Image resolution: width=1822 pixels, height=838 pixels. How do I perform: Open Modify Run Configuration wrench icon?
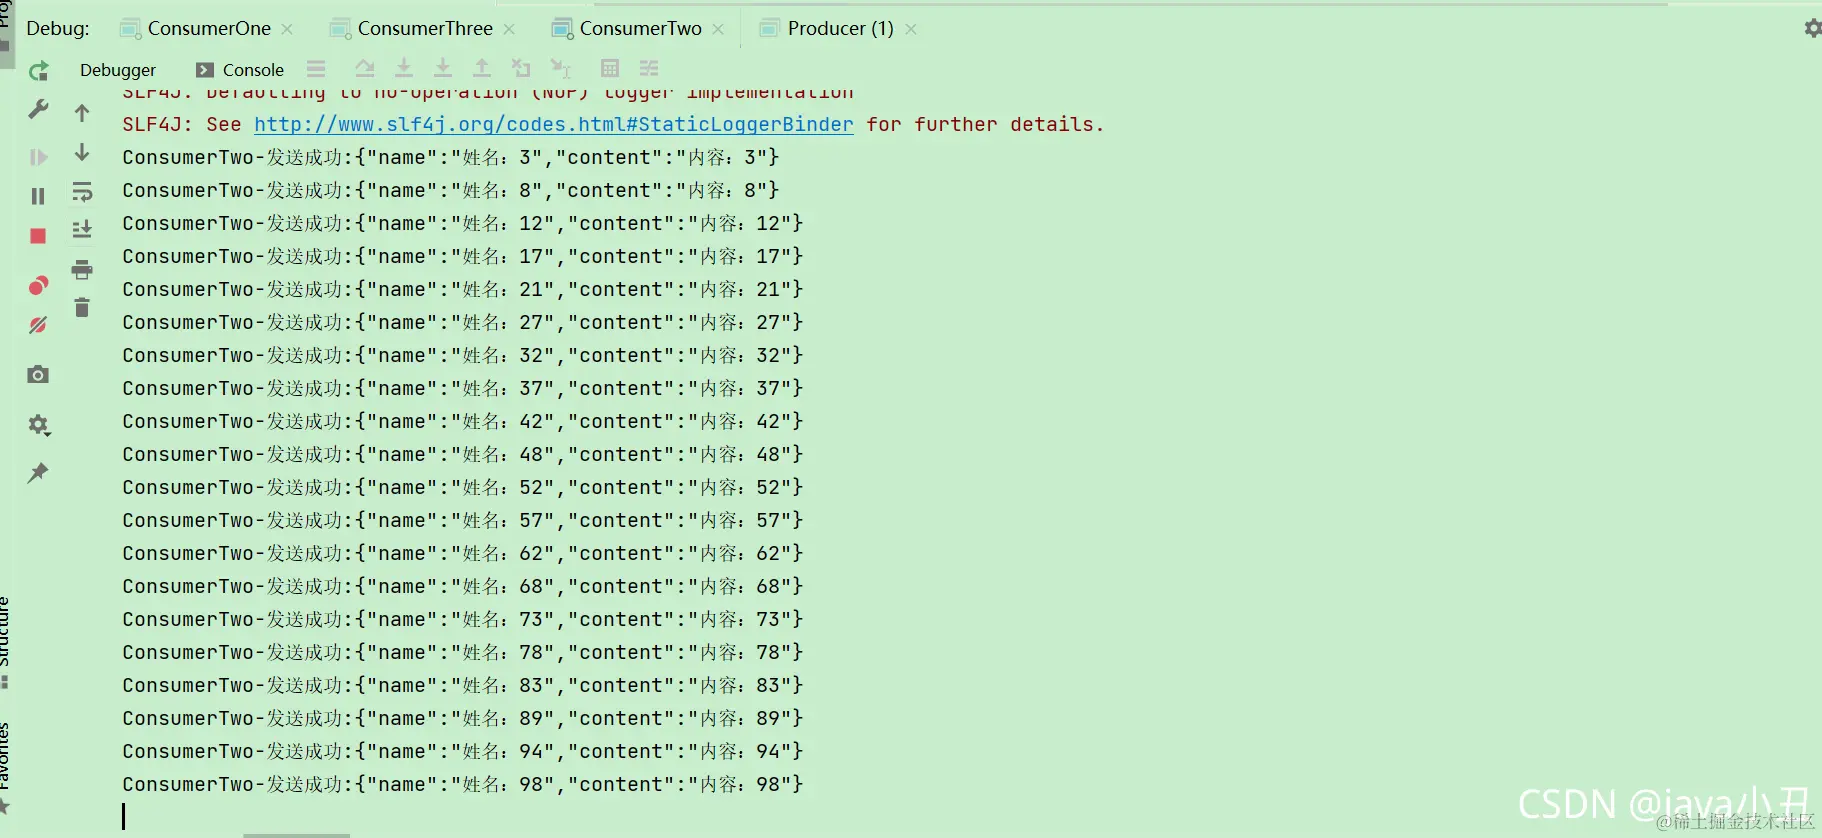[x=38, y=110]
